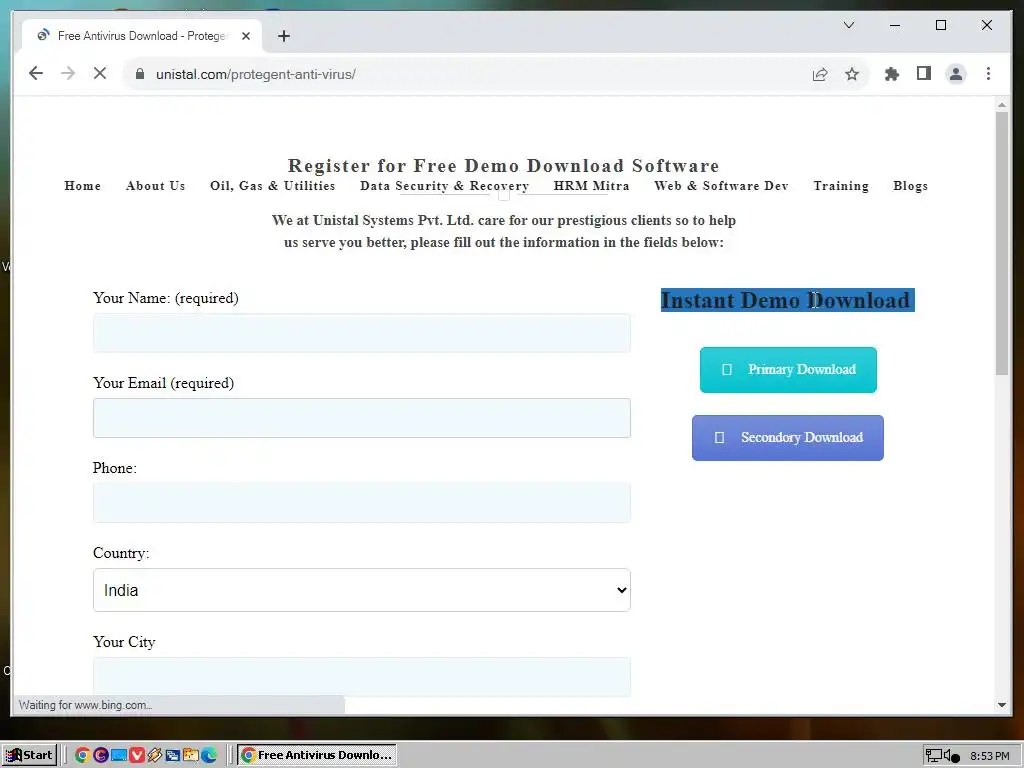Launch Vivaldi from the quick launch bar
This screenshot has height=768, width=1024.
click(x=136, y=755)
